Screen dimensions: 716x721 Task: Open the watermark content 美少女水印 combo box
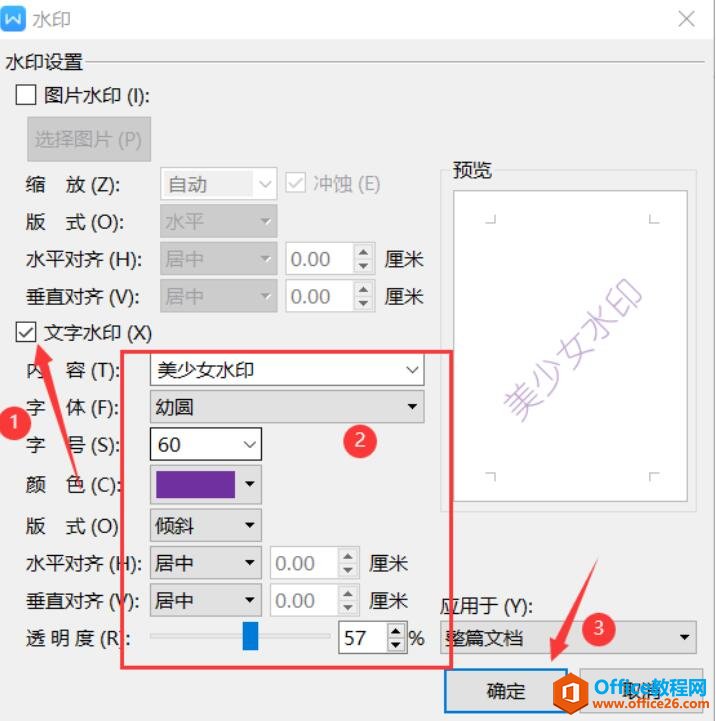coord(287,369)
